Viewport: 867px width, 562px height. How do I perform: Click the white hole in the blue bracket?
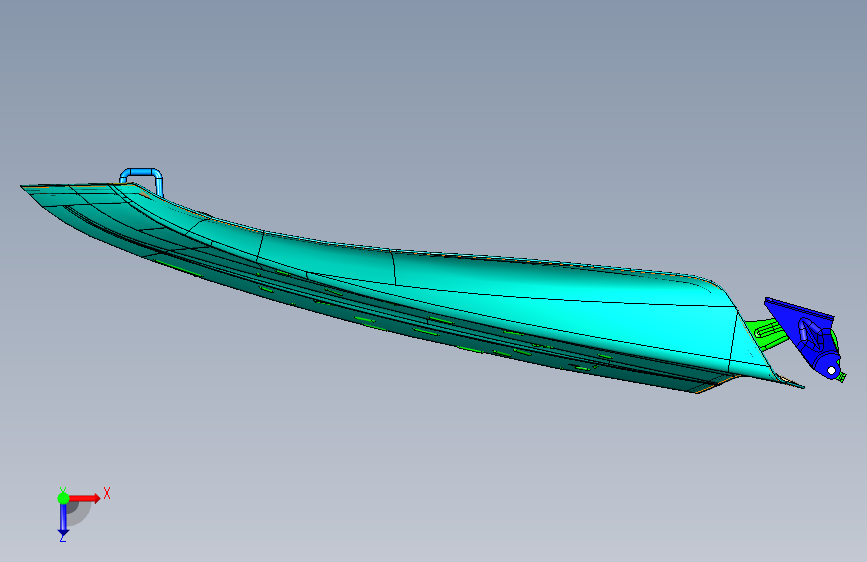[x=831, y=371]
